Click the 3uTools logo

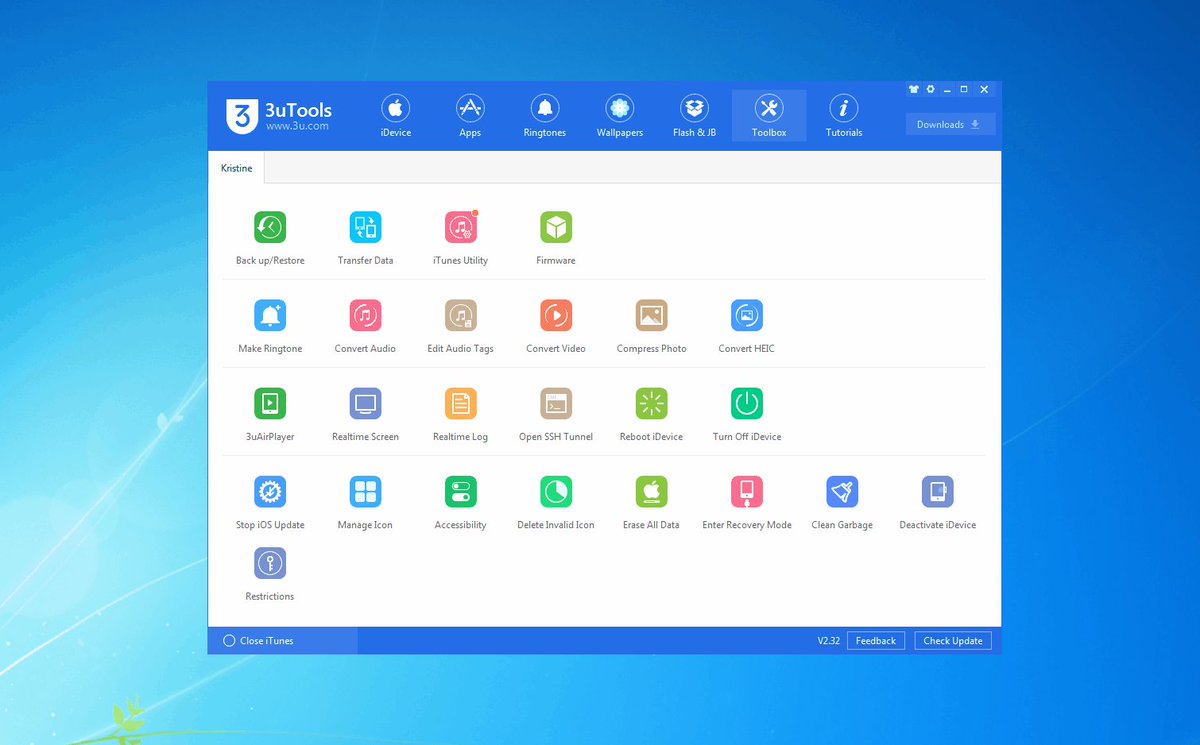279,116
